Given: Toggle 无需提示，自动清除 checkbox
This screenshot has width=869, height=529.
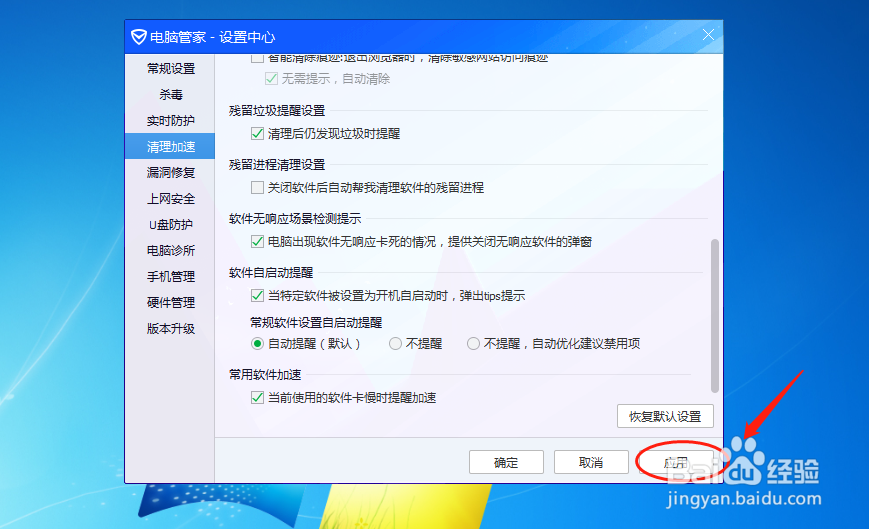Looking at the screenshot, I should coord(272,79).
